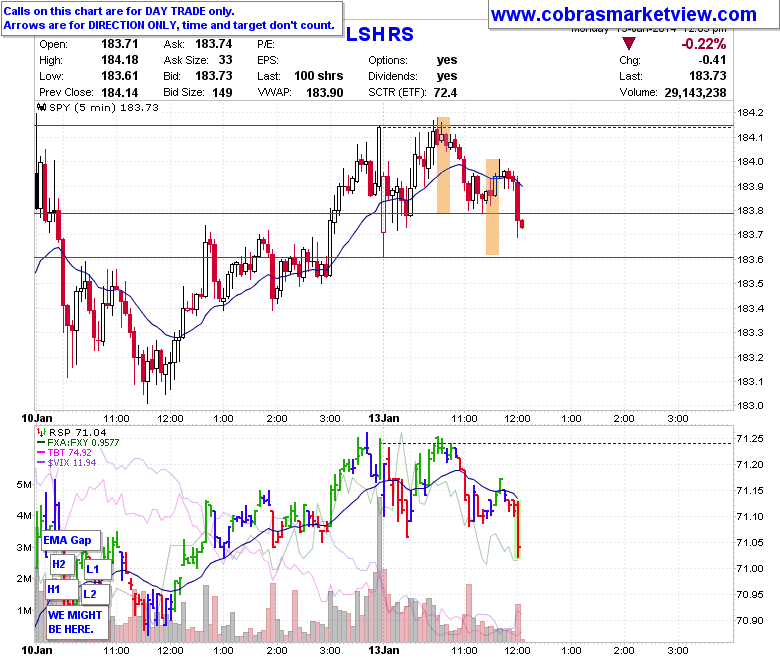780x659 pixels.
Task: Click the 5M volume axis label
Action: [x=24, y=485]
